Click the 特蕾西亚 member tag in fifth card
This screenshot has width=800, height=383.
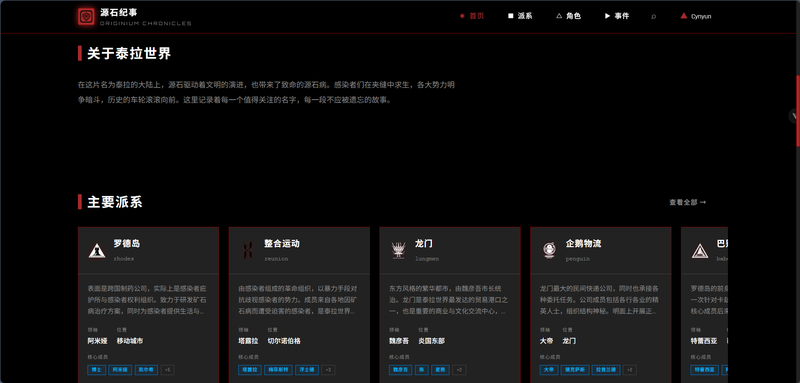click(705, 370)
